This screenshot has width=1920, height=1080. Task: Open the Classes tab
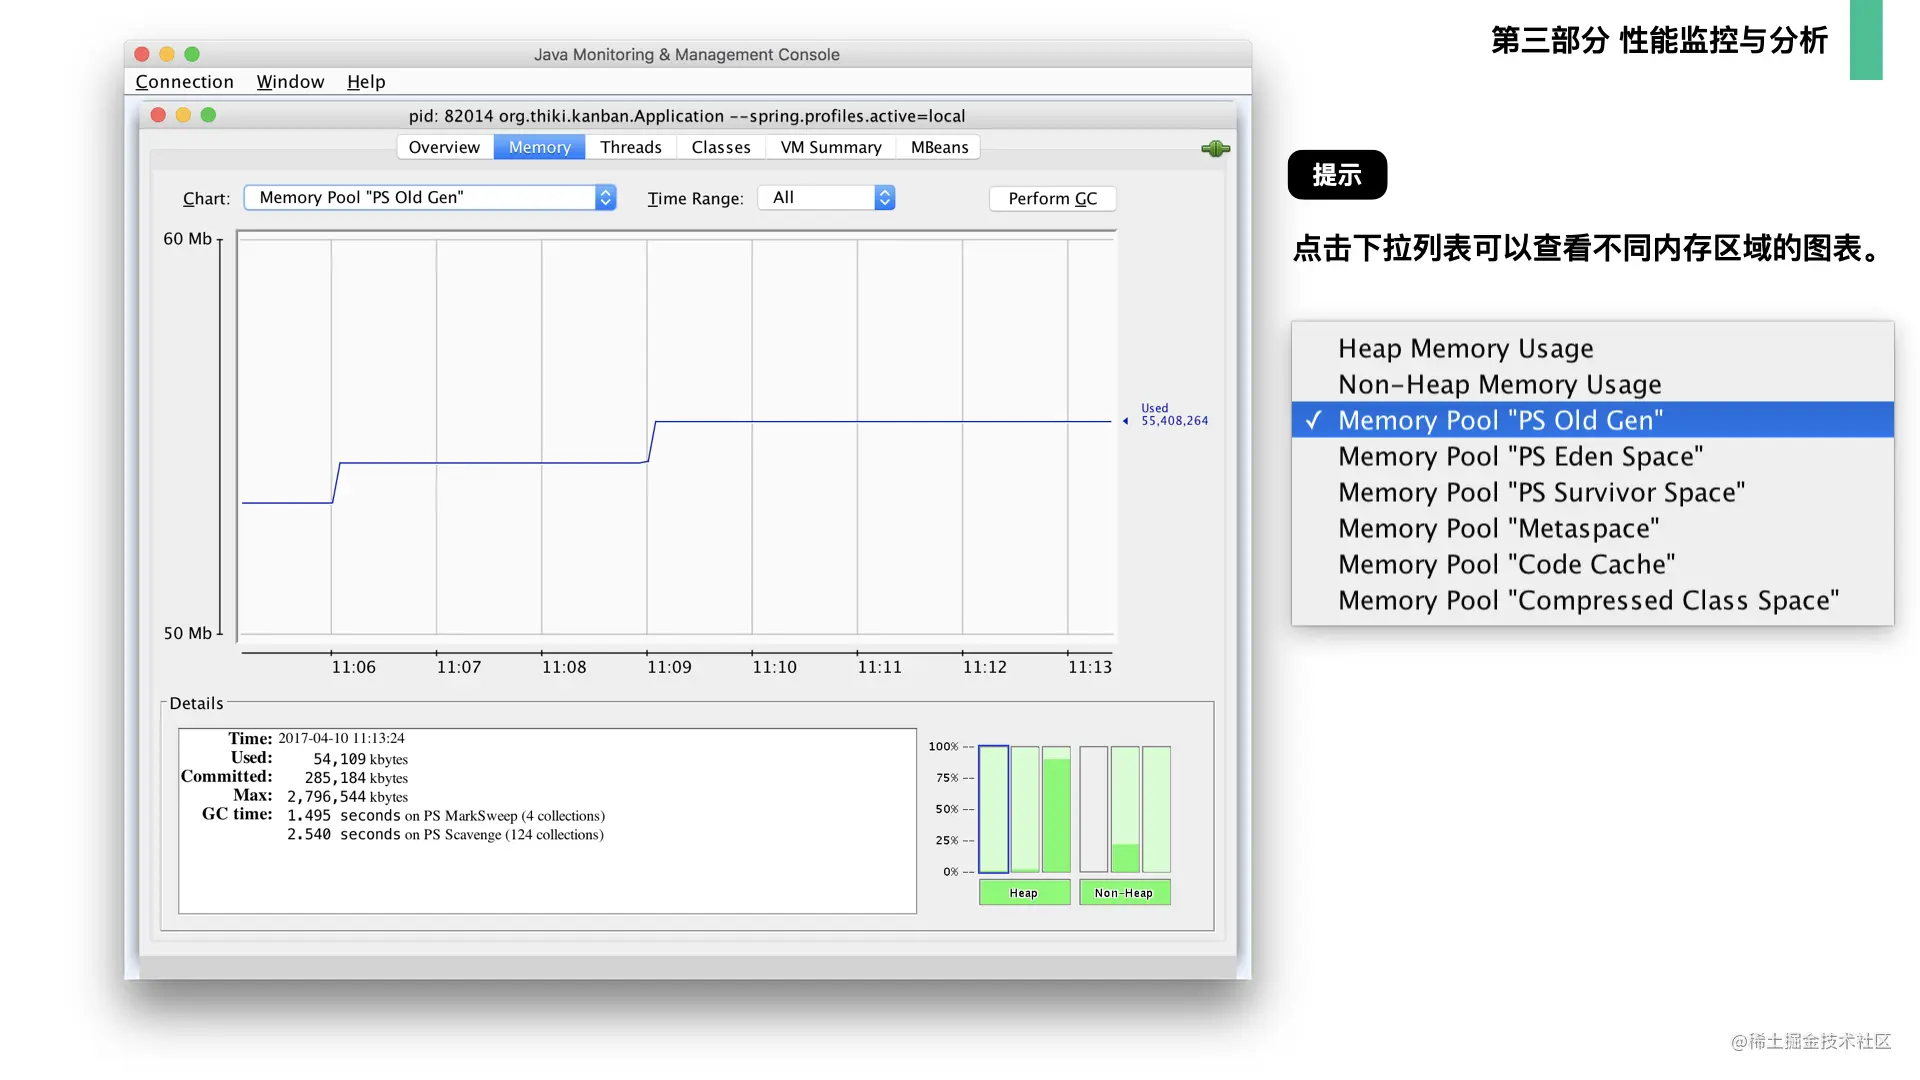click(x=721, y=147)
